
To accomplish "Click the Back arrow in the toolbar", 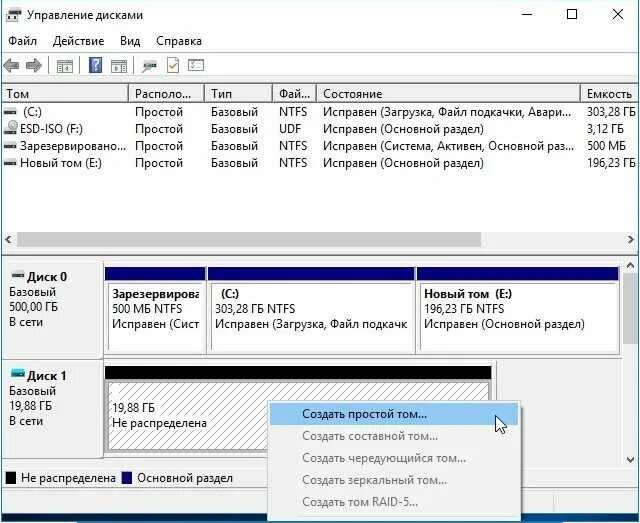I will (x=11, y=65).
